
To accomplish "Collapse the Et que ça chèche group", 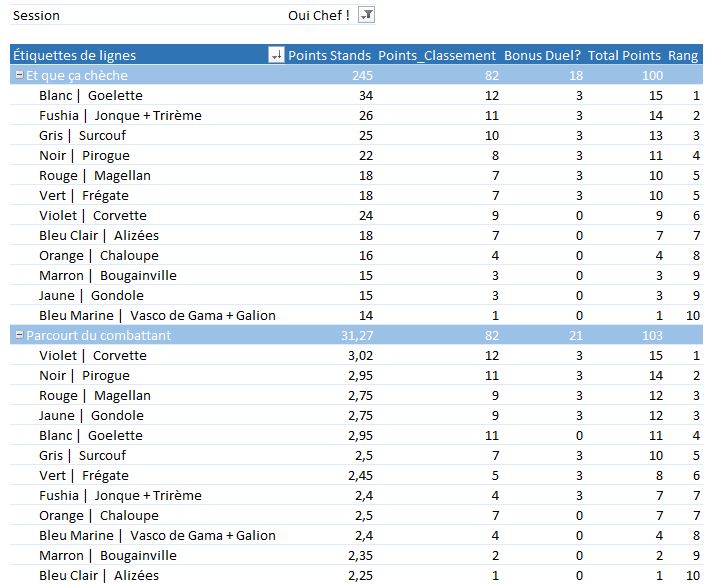I will [18, 76].
